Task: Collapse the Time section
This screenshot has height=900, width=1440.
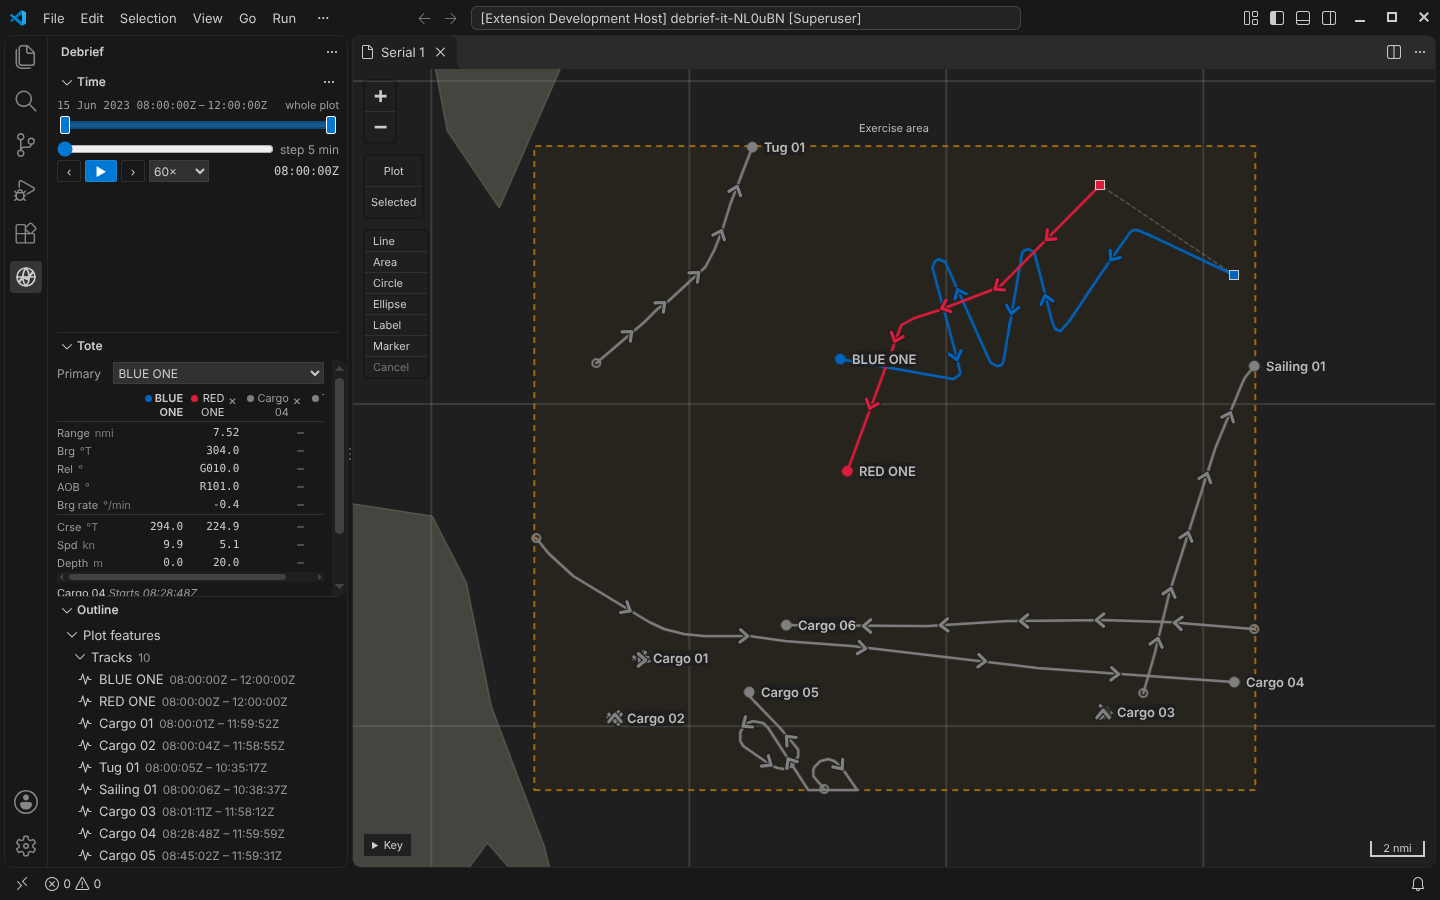Action: tap(67, 82)
